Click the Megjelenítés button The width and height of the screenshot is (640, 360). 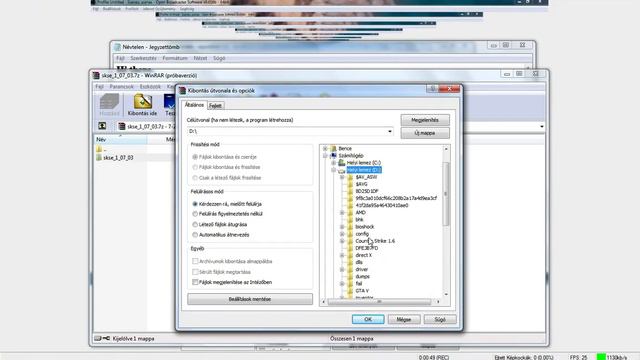pos(425,120)
